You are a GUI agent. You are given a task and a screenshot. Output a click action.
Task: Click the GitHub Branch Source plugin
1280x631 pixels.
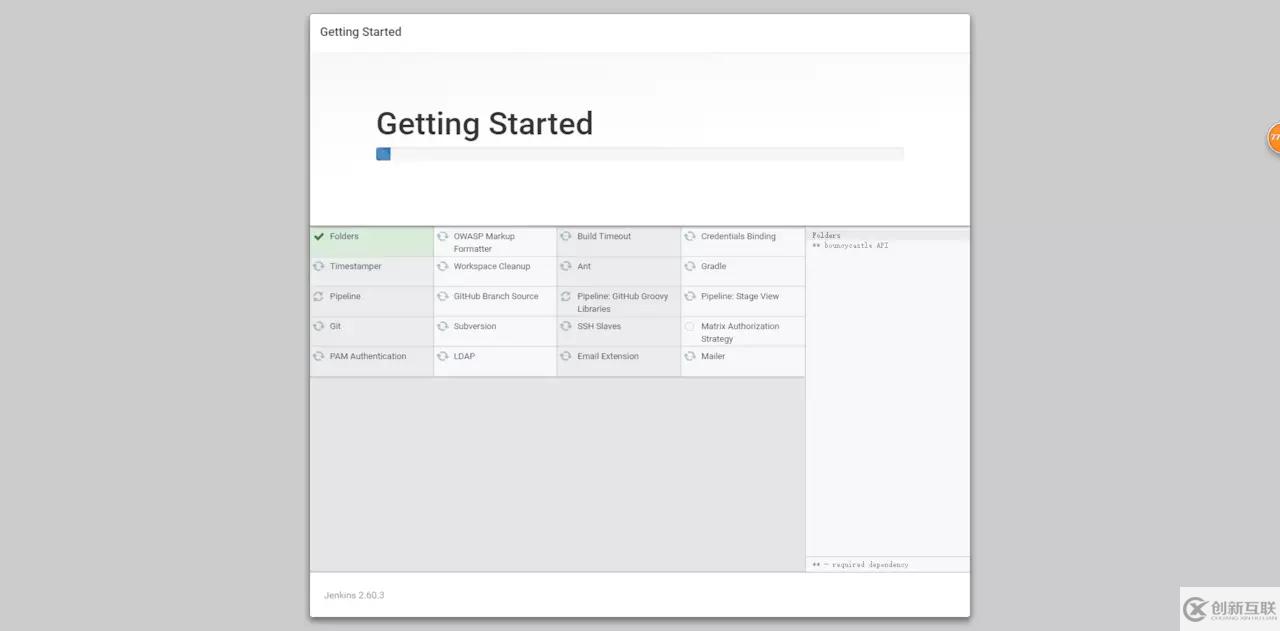496,297
